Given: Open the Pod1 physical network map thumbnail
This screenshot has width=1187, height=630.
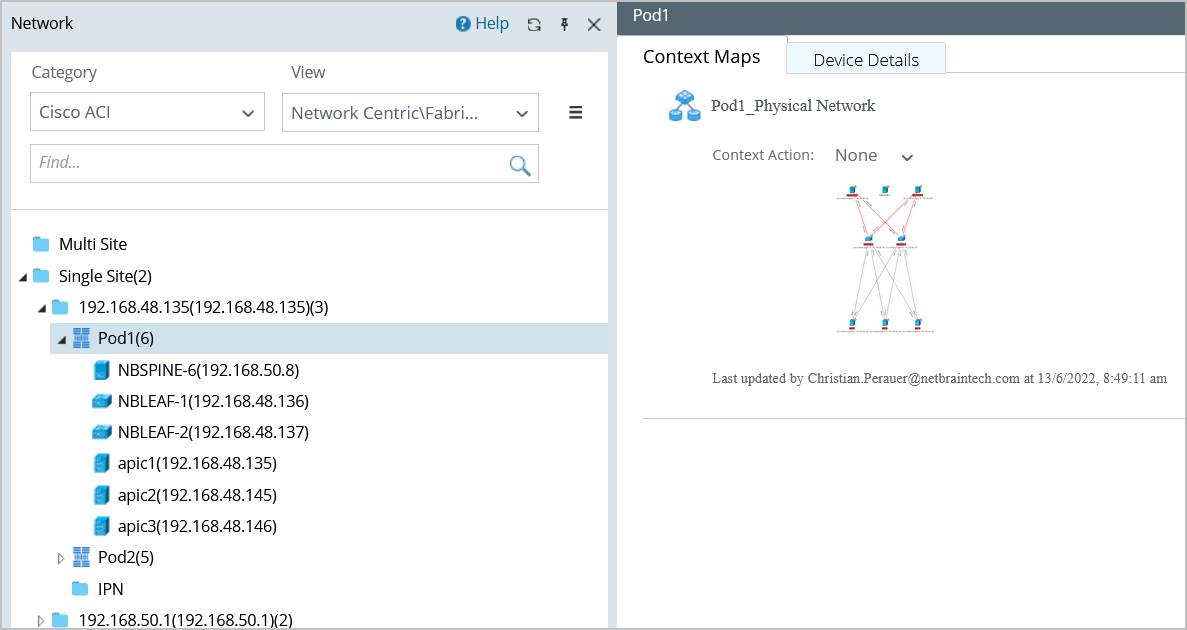Looking at the screenshot, I should pos(885,258).
